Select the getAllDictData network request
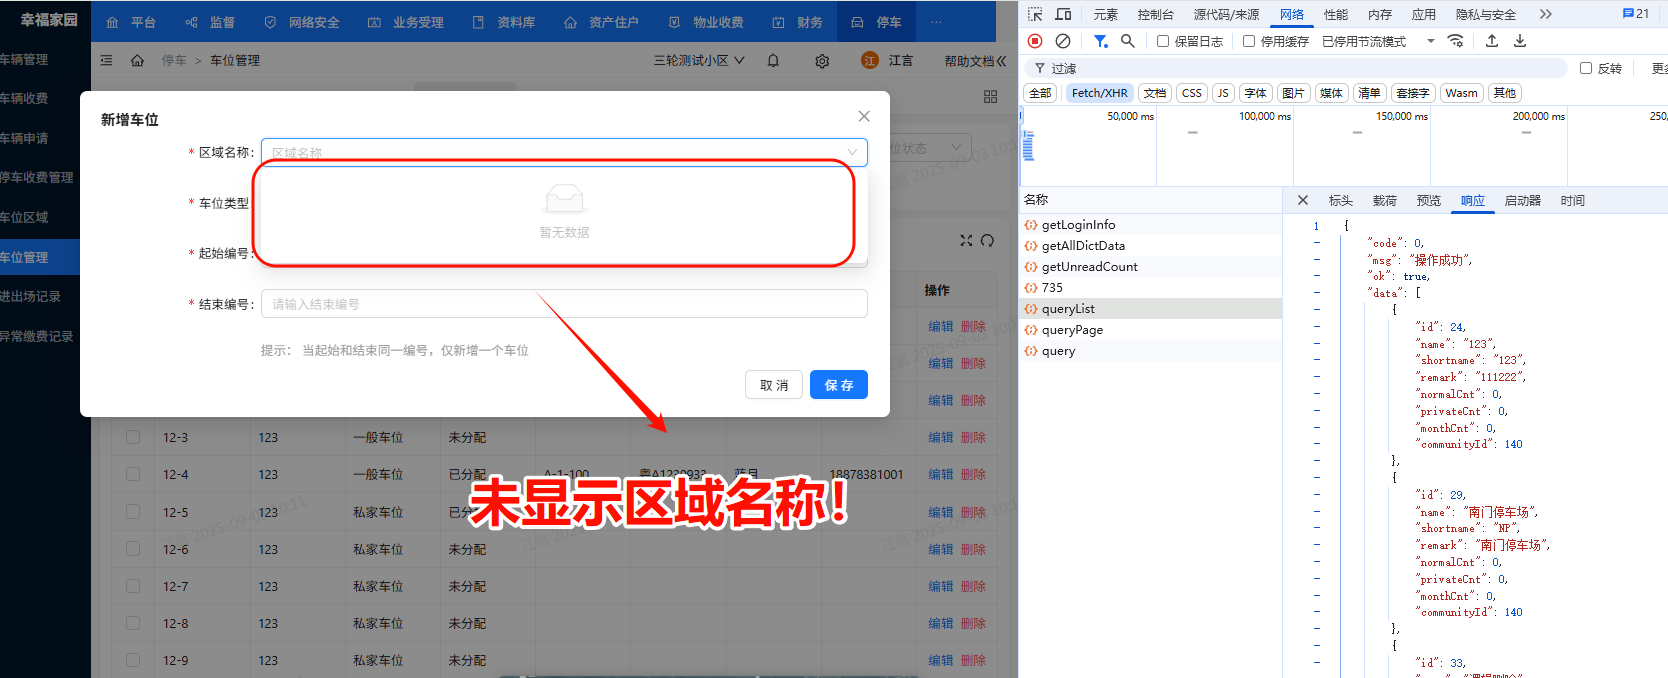1668x678 pixels. 1150,246
